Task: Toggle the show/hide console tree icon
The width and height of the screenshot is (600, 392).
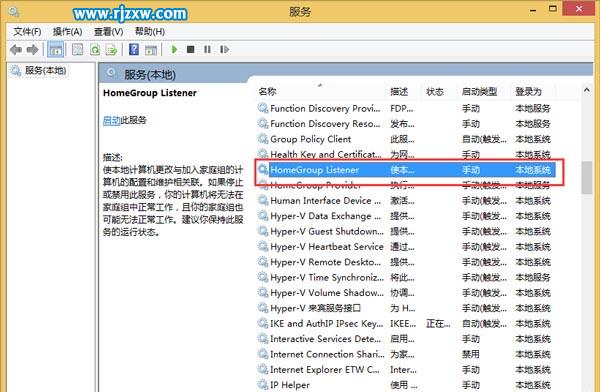Action: [55, 50]
